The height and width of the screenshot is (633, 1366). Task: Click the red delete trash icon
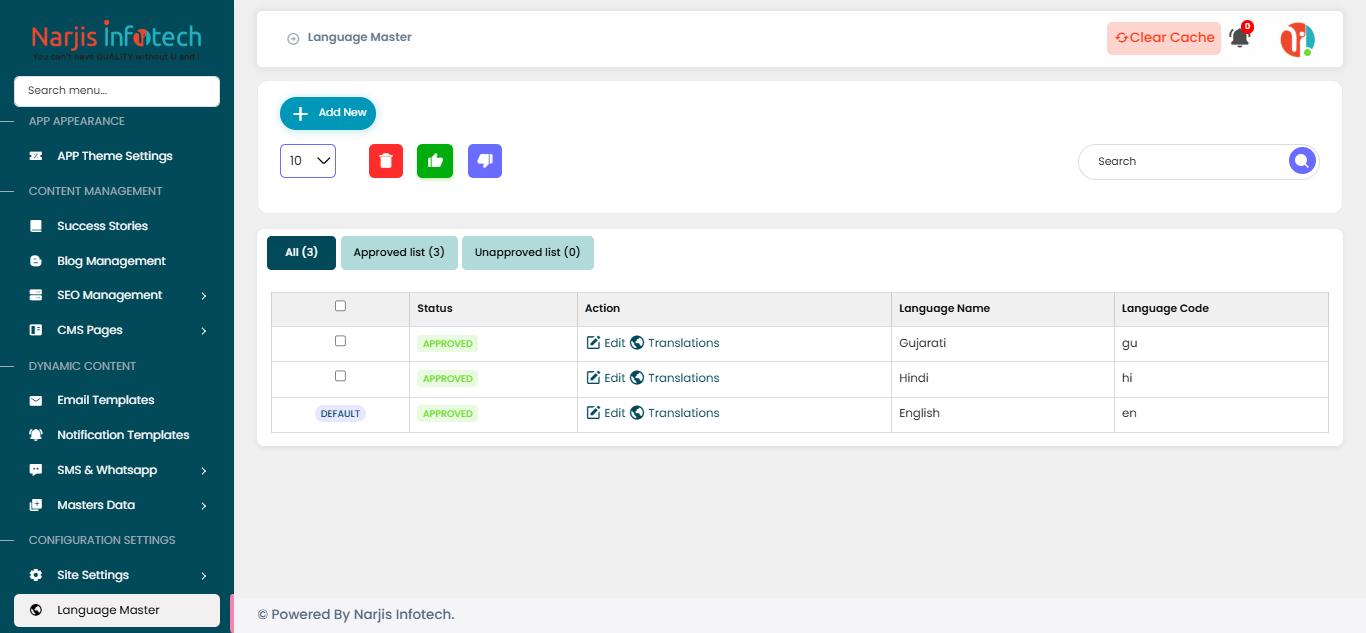point(386,161)
